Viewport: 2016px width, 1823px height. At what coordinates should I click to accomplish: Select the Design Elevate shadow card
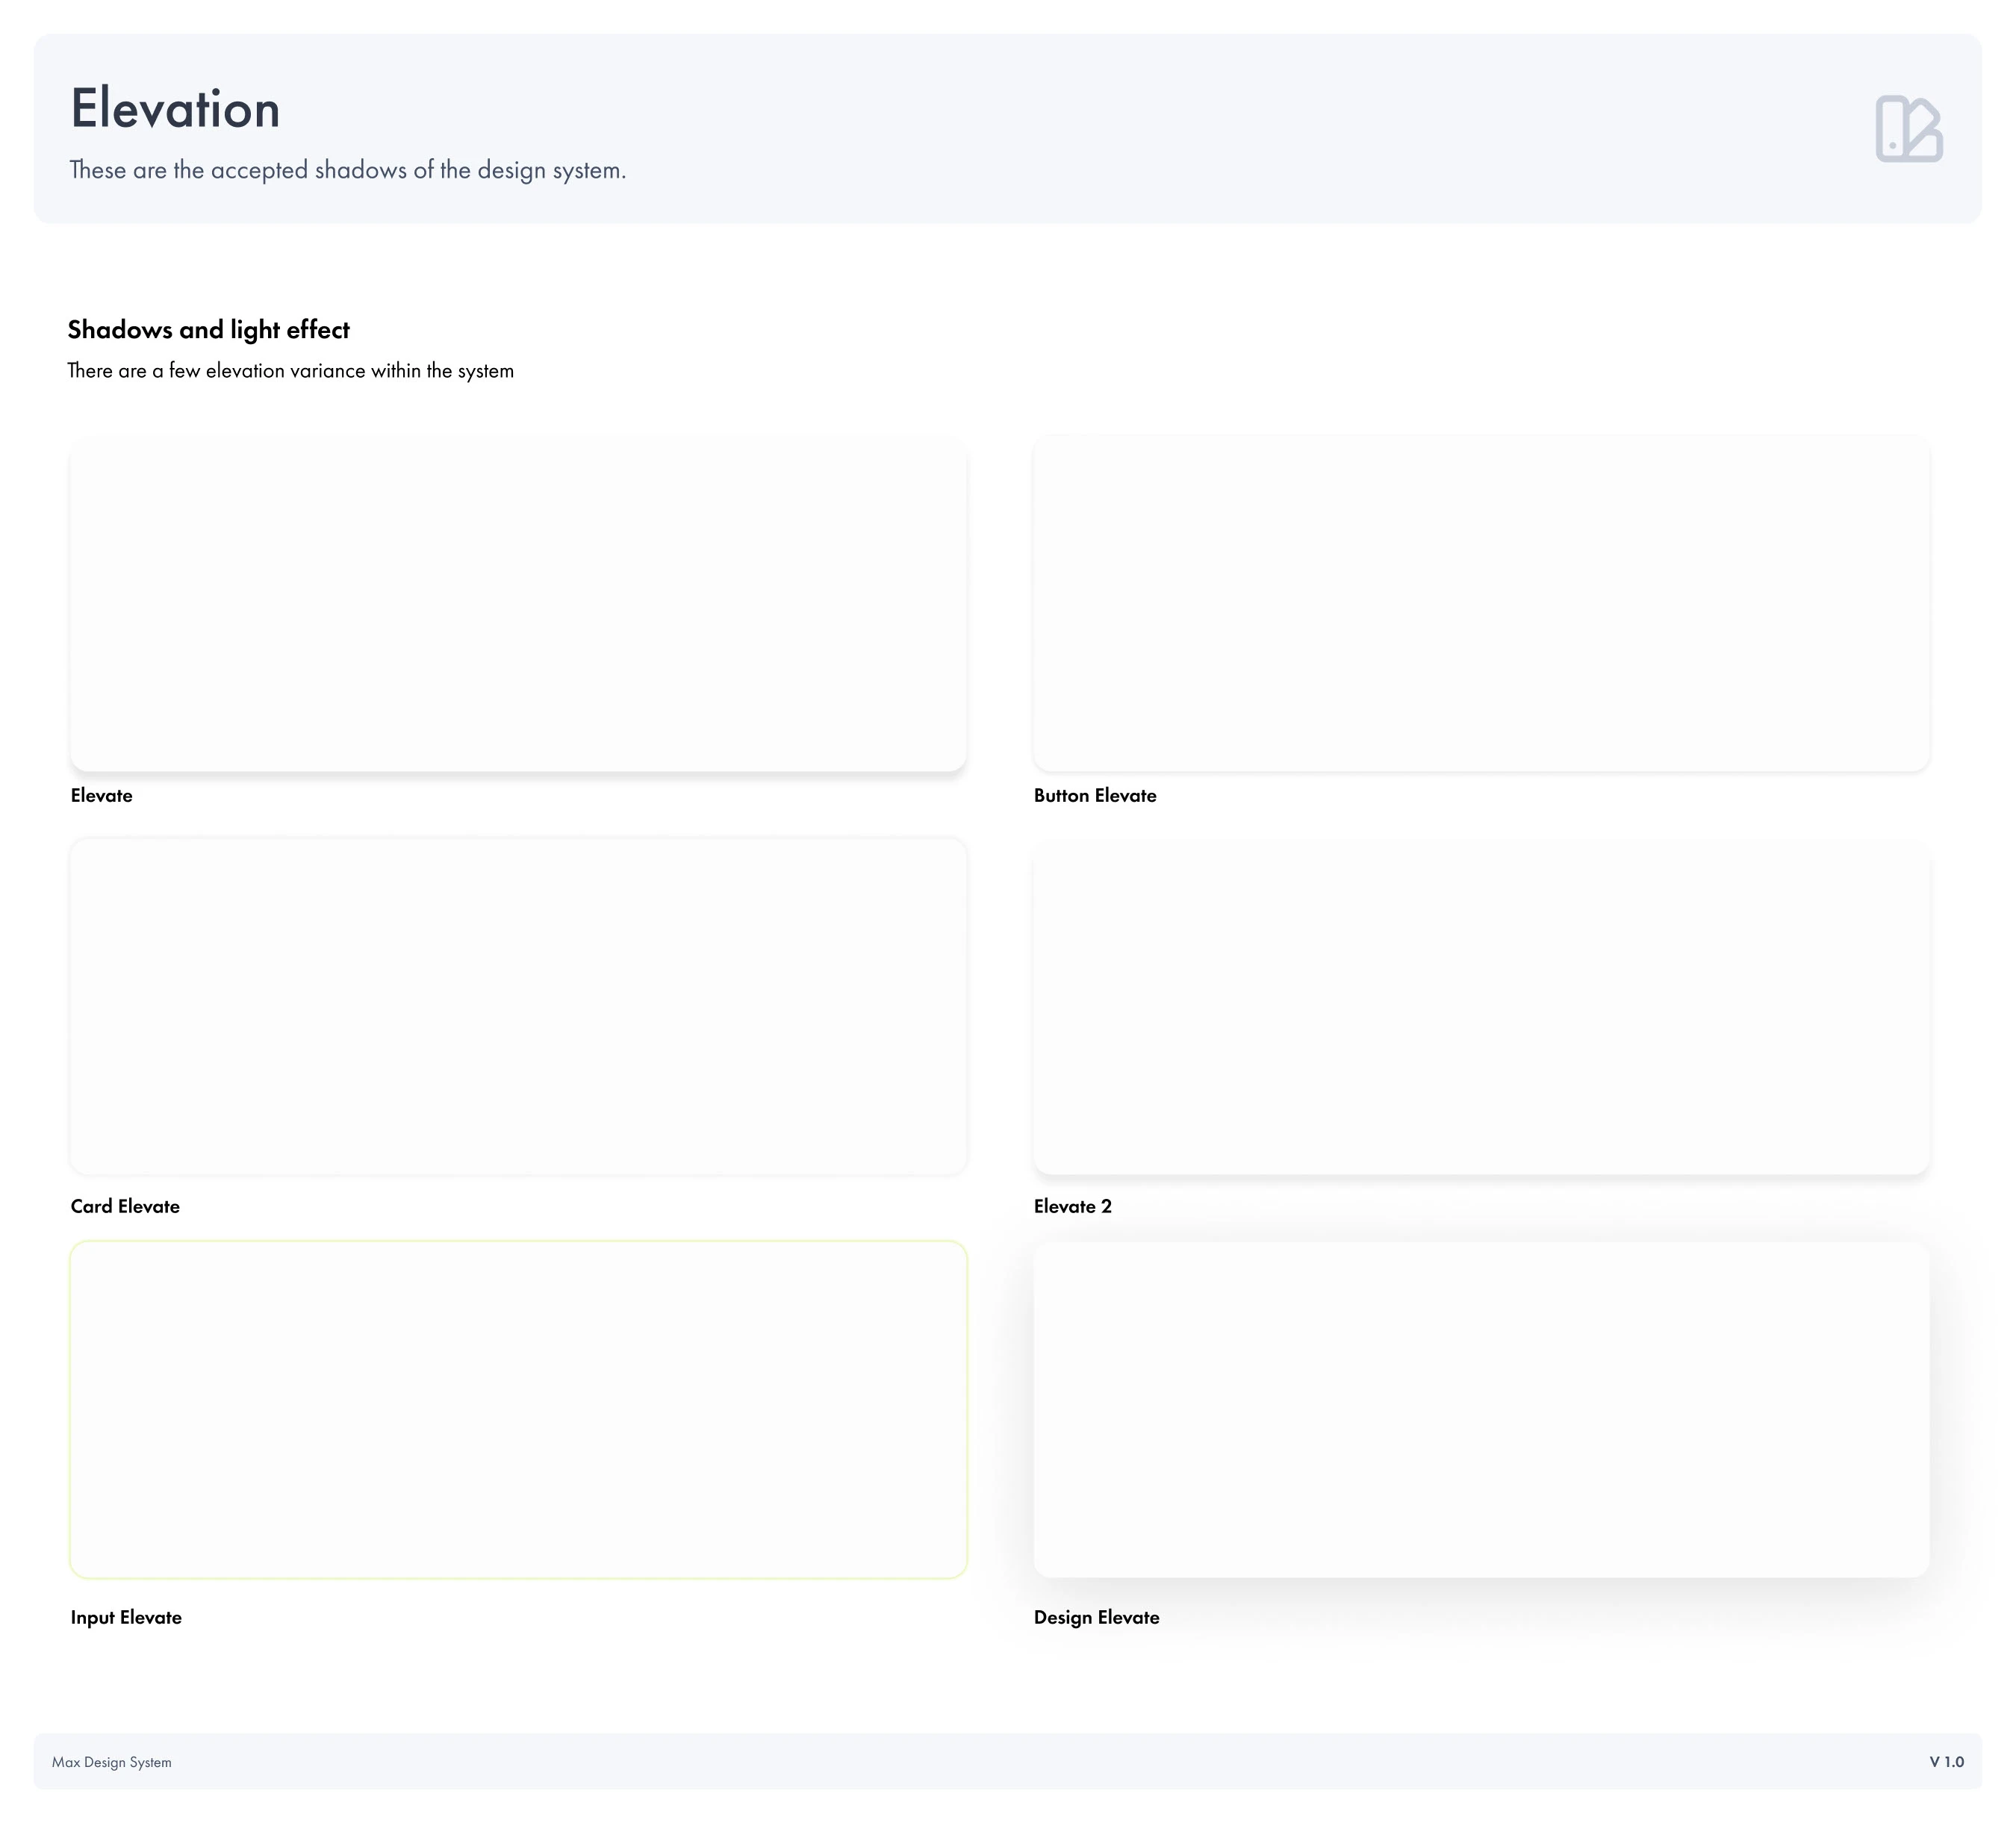click(x=1481, y=1409)
